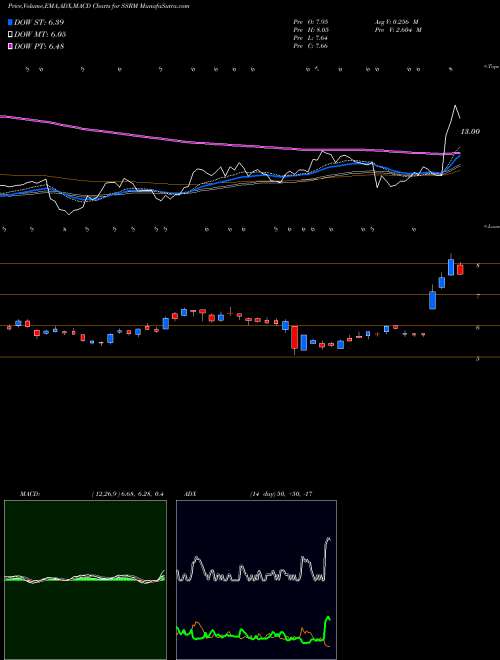Click the white DOW MT legend swatch
Image resolution: width=500 pixels, height=660 pixels.
pos(11,35)
